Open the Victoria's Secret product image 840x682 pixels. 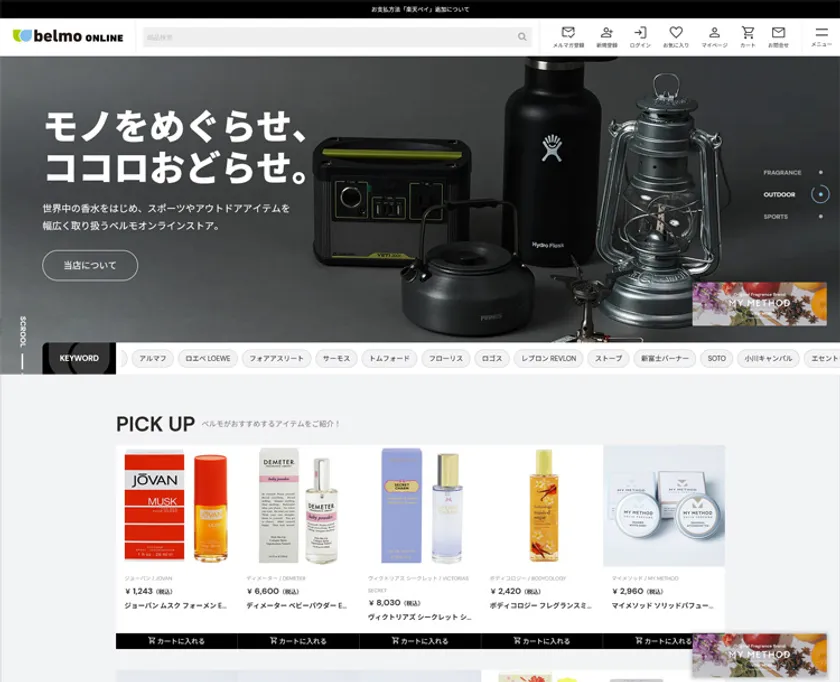[x=421, y=506]
